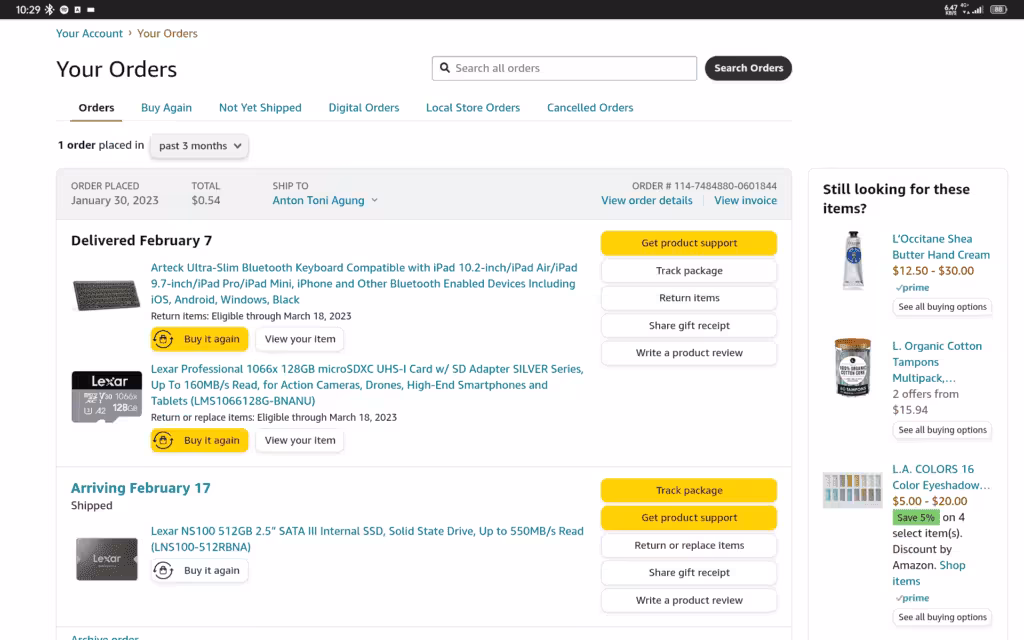This screenshot has height=640, width=1024.
Task: Open L.A. COLORS 16 Color Eyeshadow link
Action: pos(941,477)
